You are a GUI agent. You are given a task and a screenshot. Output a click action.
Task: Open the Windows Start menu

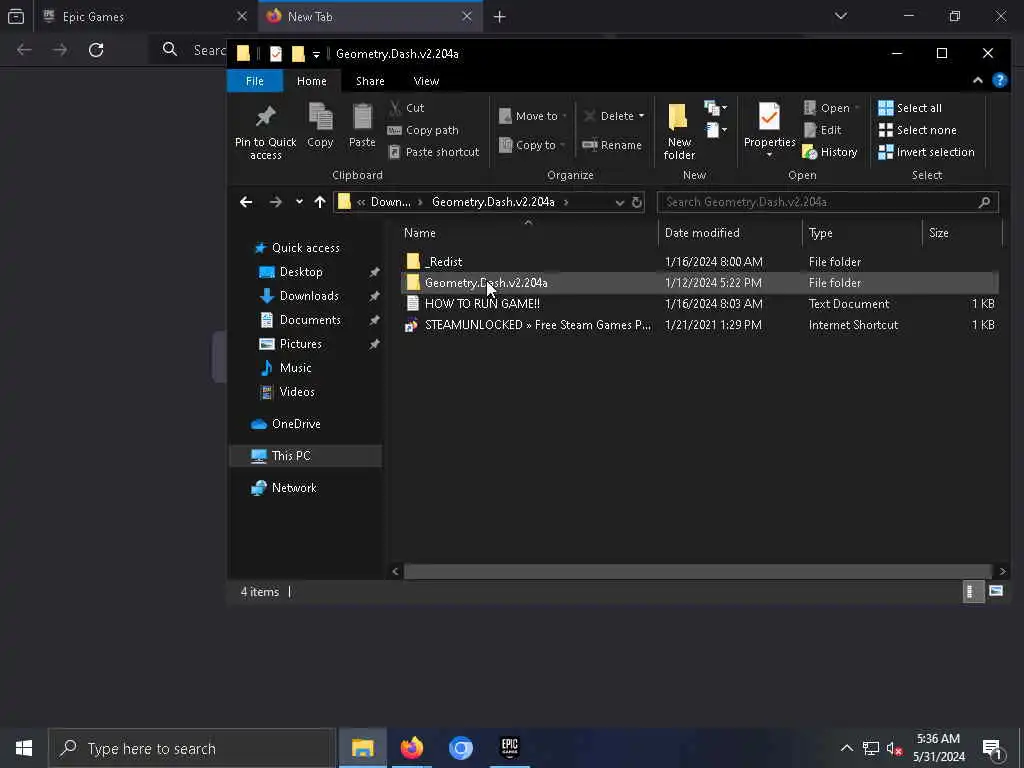coord(24,748)
